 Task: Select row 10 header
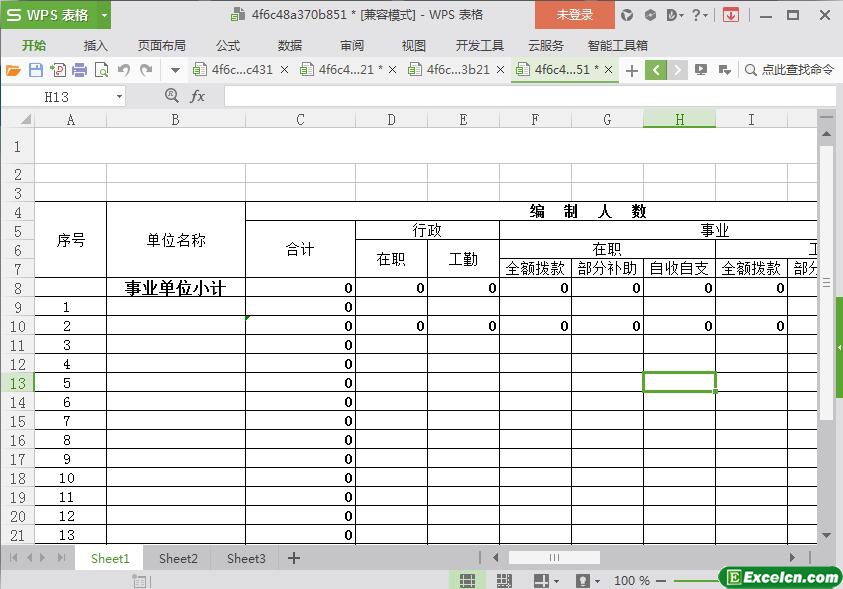(x=18, y=326)
